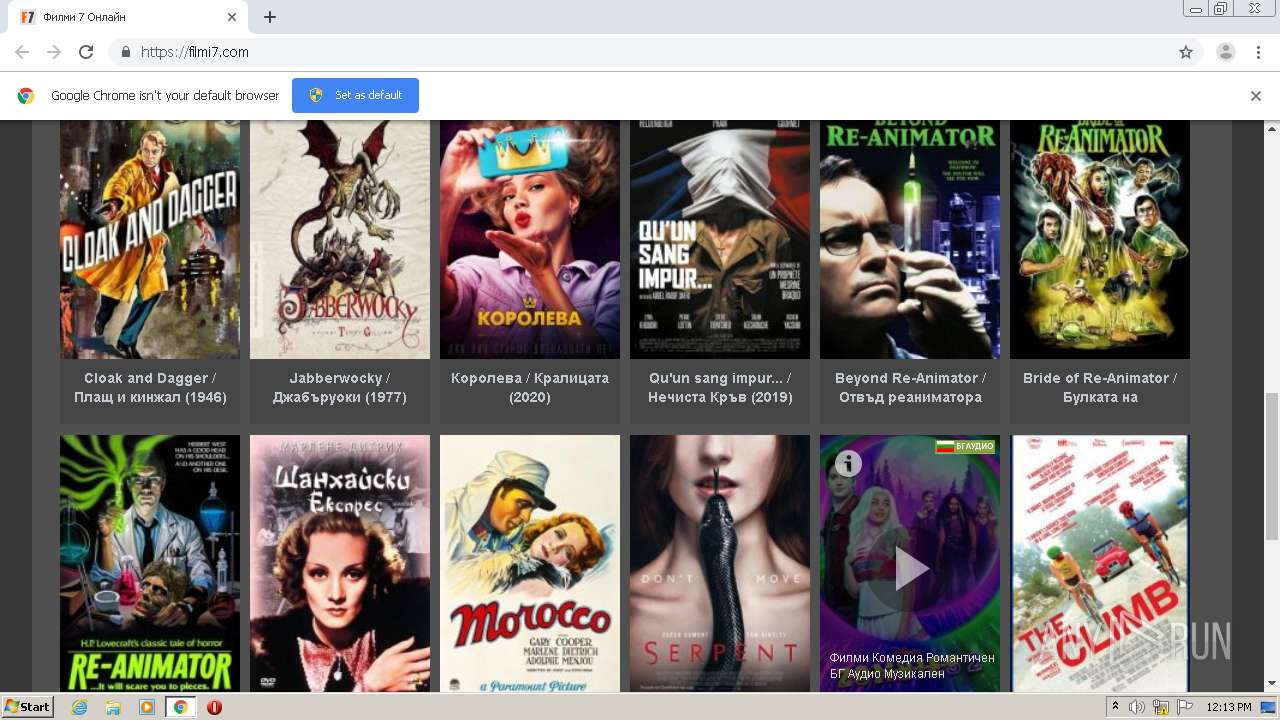Switch to Chrome taskbar button
This screenshot has height=720, width=1280.
181,707
